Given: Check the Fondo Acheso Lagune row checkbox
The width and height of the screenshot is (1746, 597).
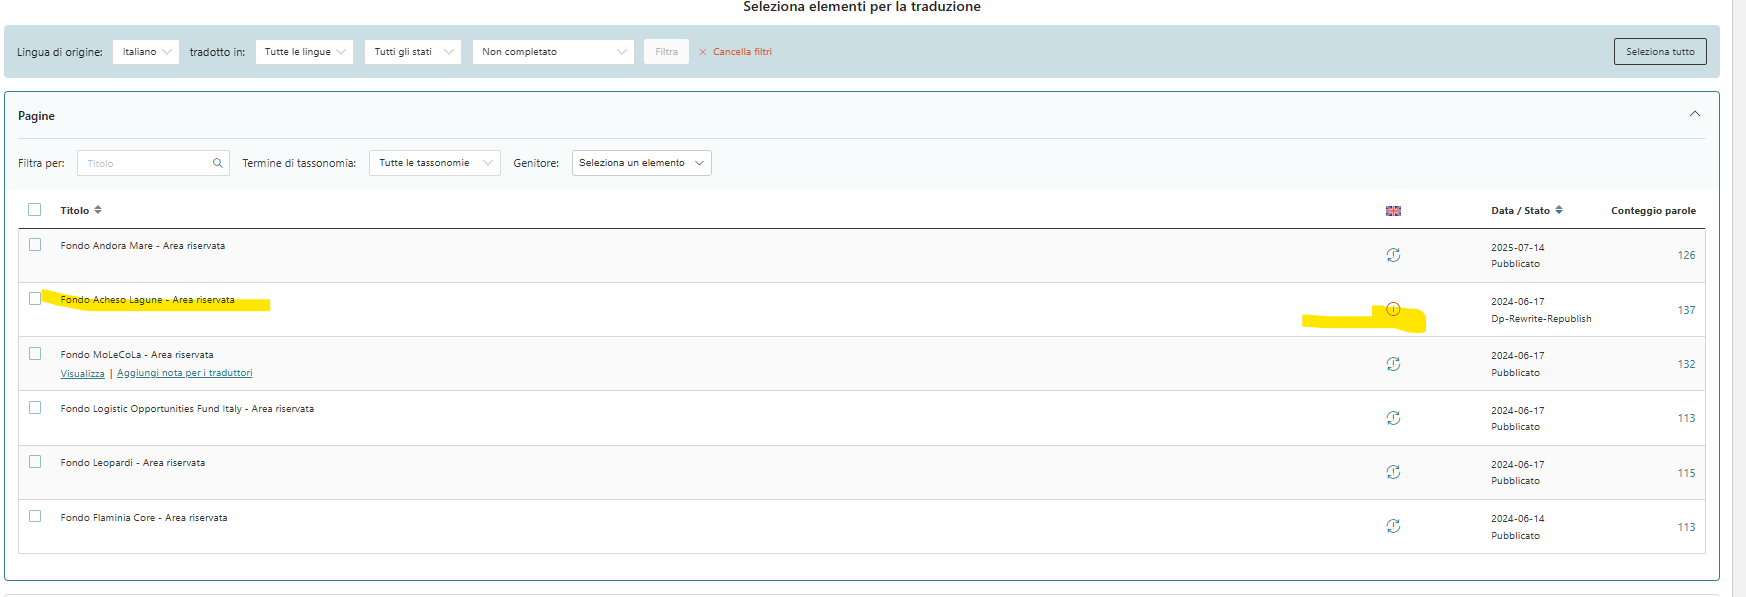Looking at the screenshot, I should (35, 298).
